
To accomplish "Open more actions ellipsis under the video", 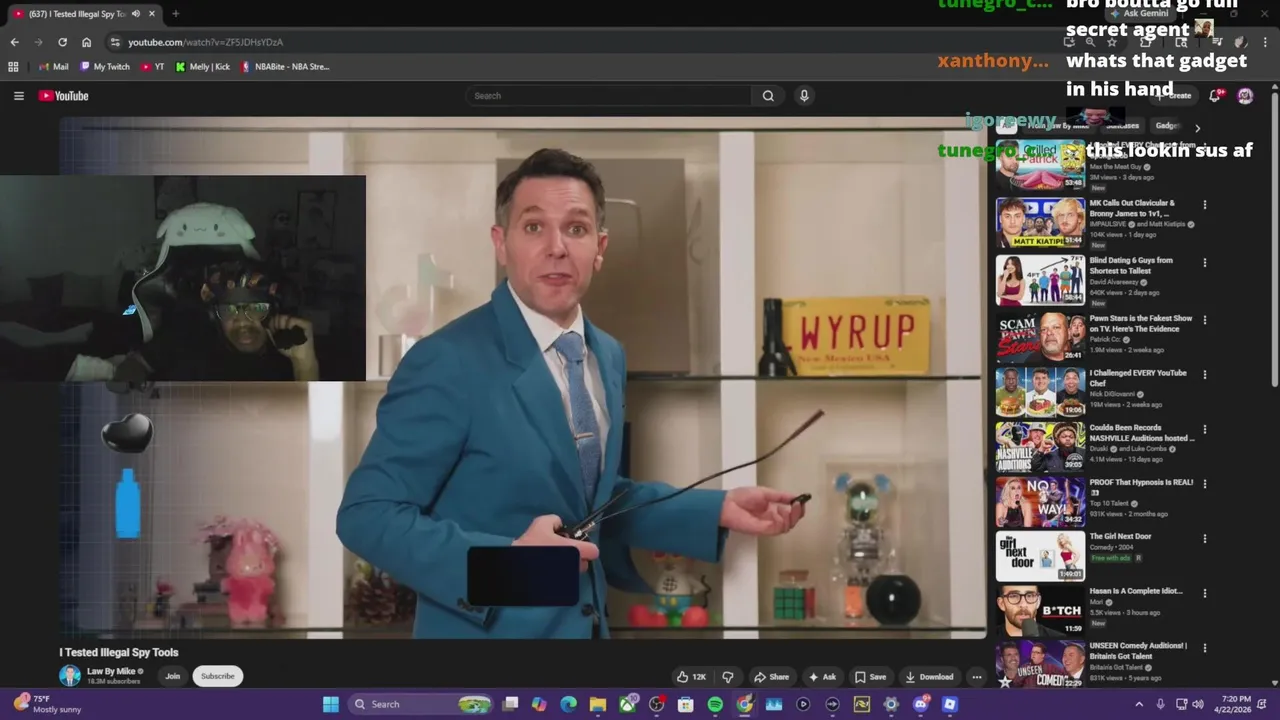I will click(x=977, y=677).
